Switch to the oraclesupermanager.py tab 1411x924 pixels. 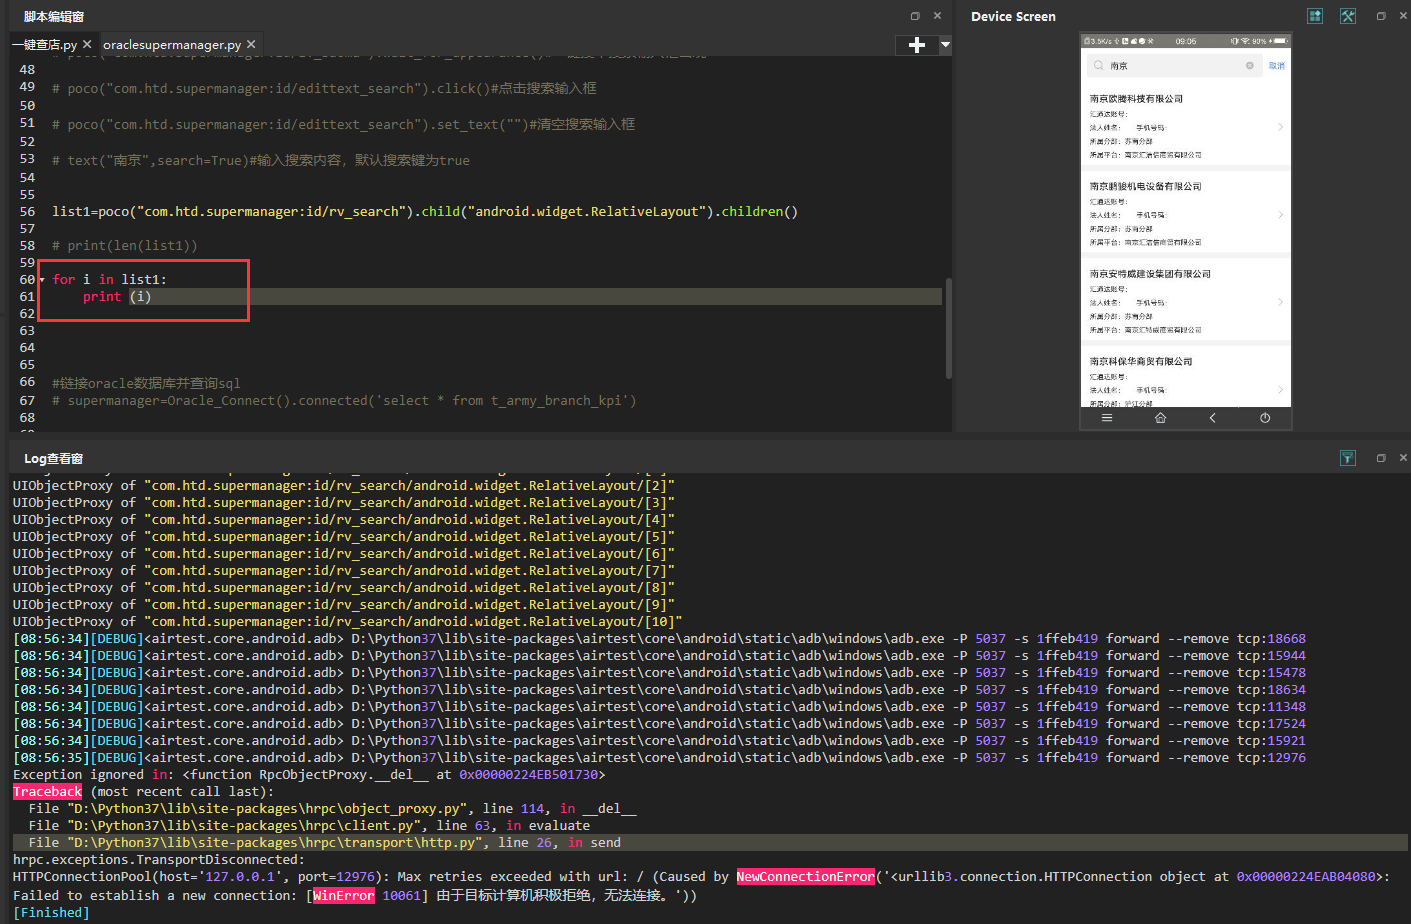click(172, 45)
